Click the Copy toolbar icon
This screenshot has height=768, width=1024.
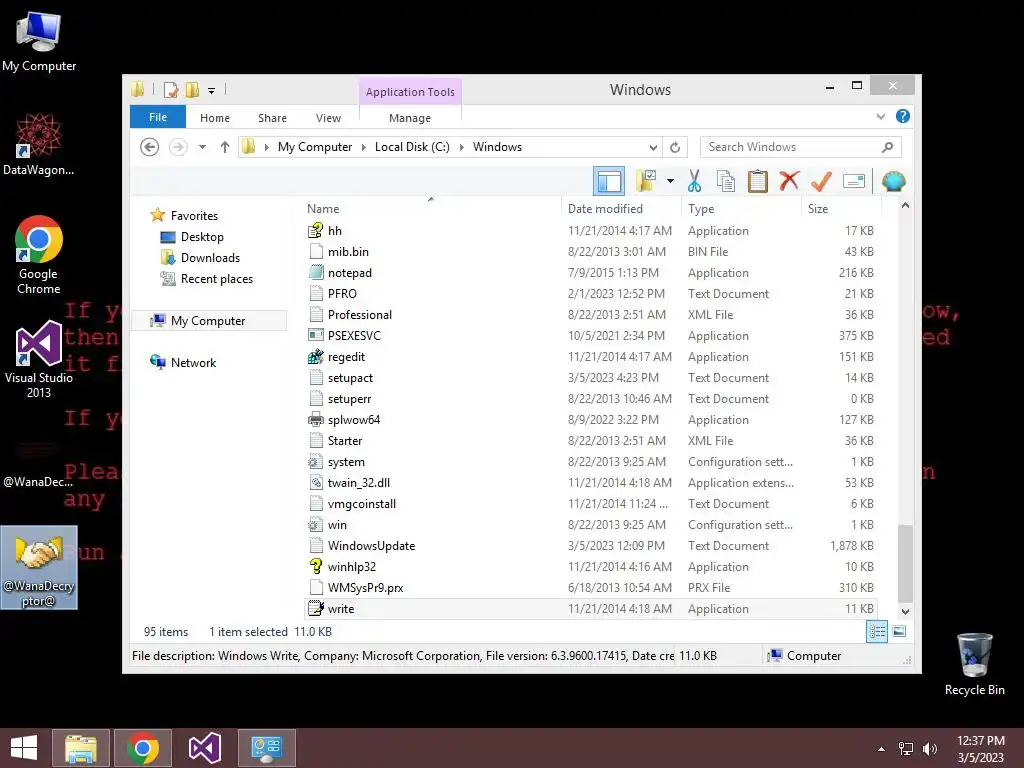pos(726,181)
